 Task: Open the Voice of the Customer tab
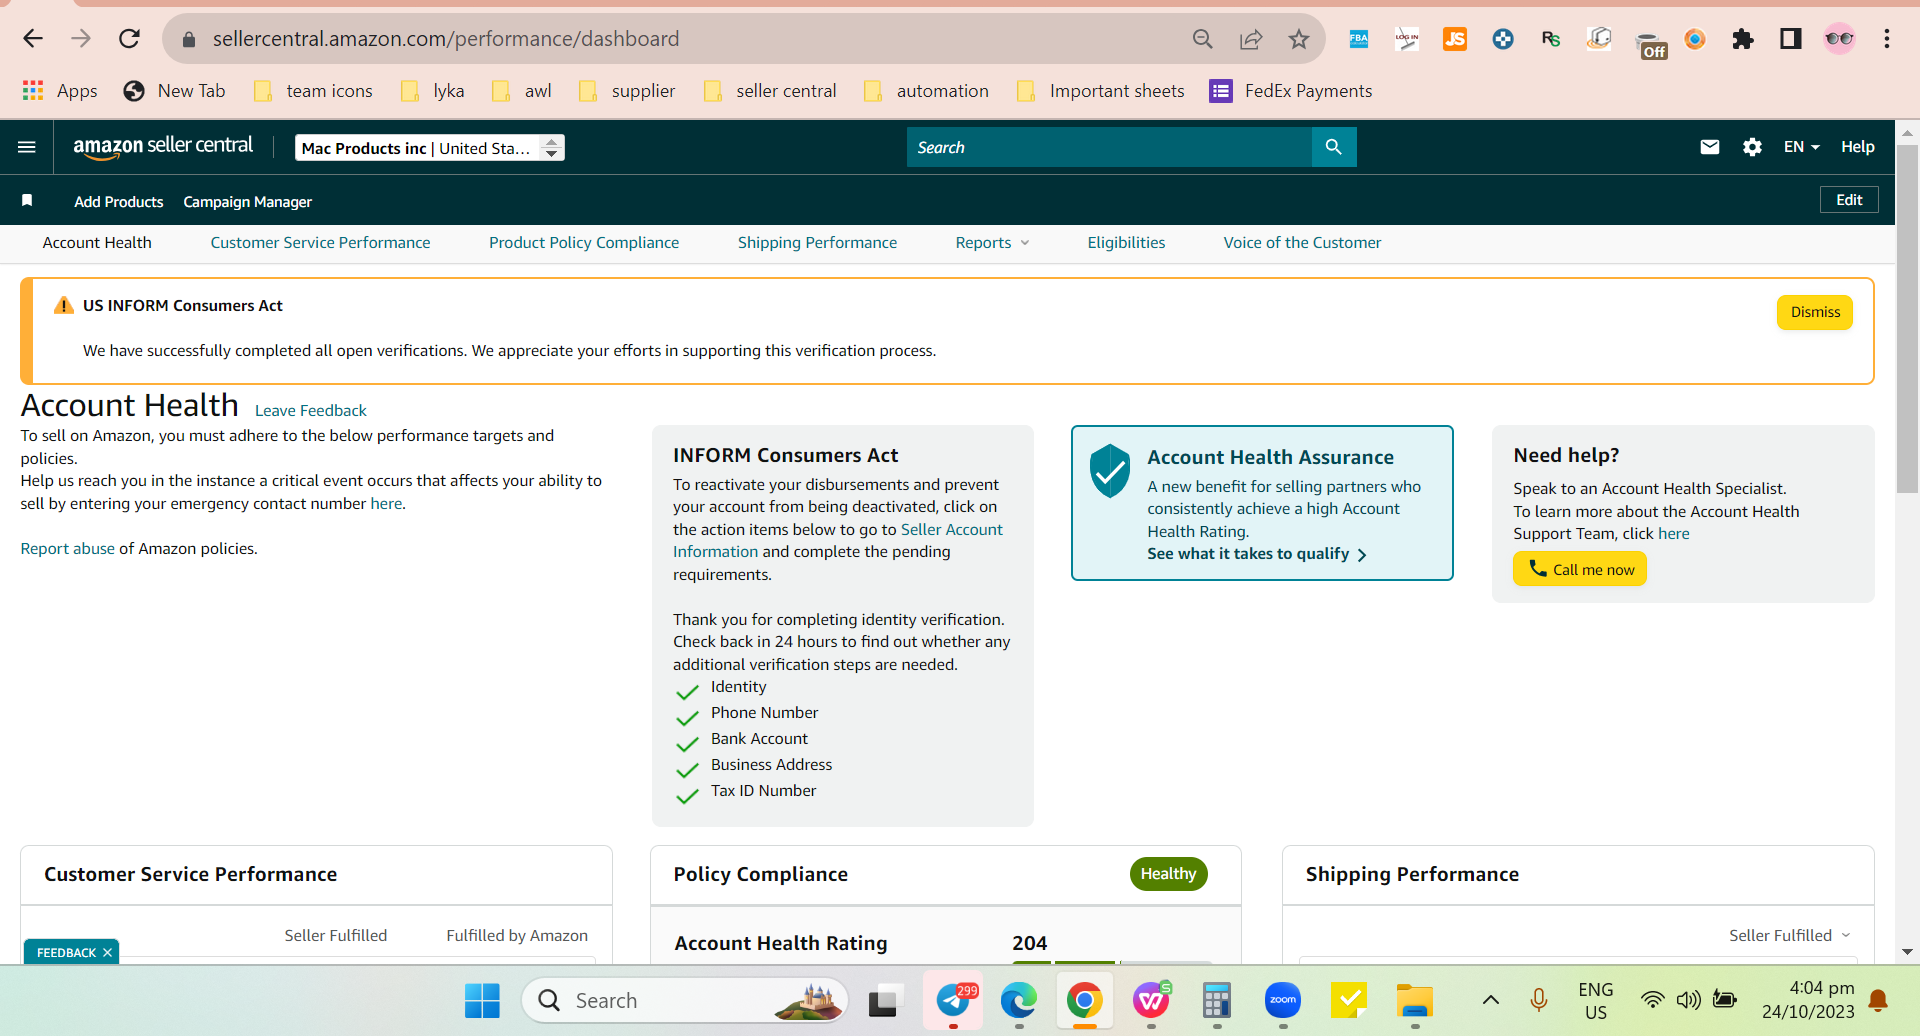[x=1302, y=243]
